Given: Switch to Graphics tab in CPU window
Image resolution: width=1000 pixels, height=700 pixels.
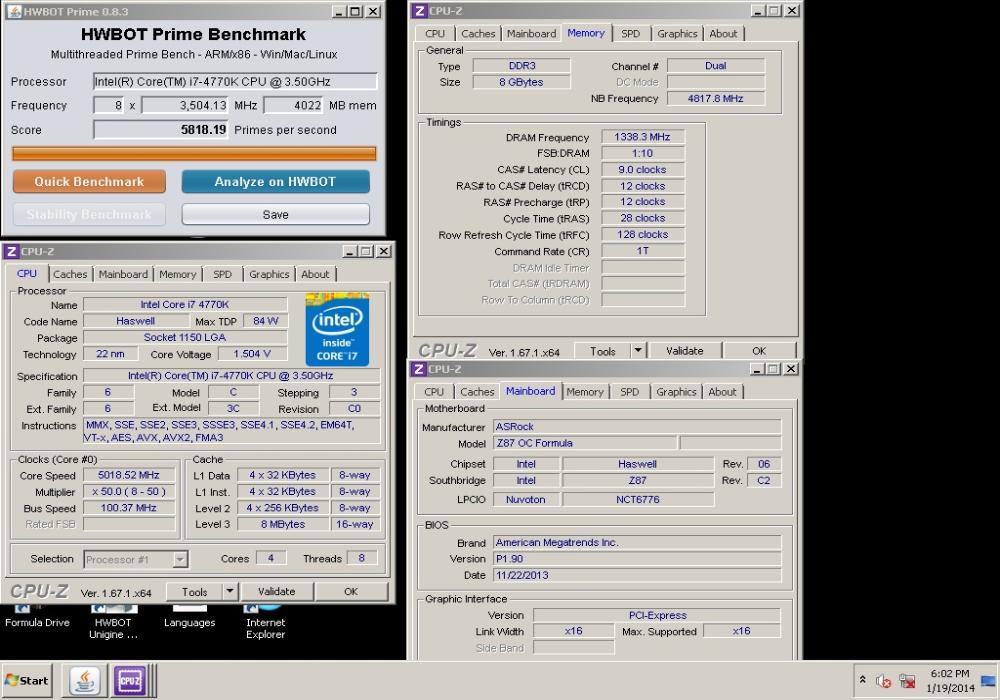Looking at the screenshot, I should tap(269, 274).
